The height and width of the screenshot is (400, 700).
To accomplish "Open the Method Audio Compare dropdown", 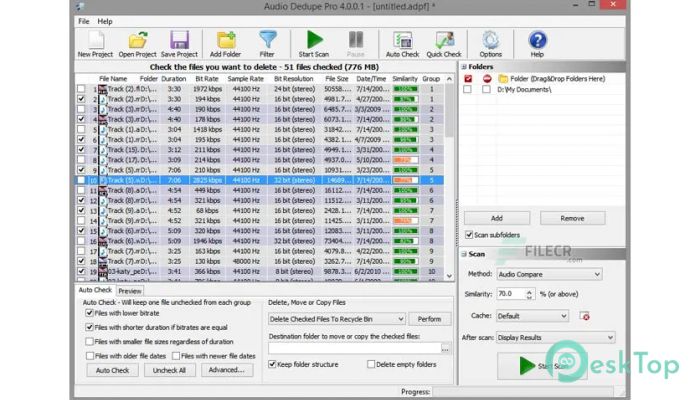I will pos(549,274).
